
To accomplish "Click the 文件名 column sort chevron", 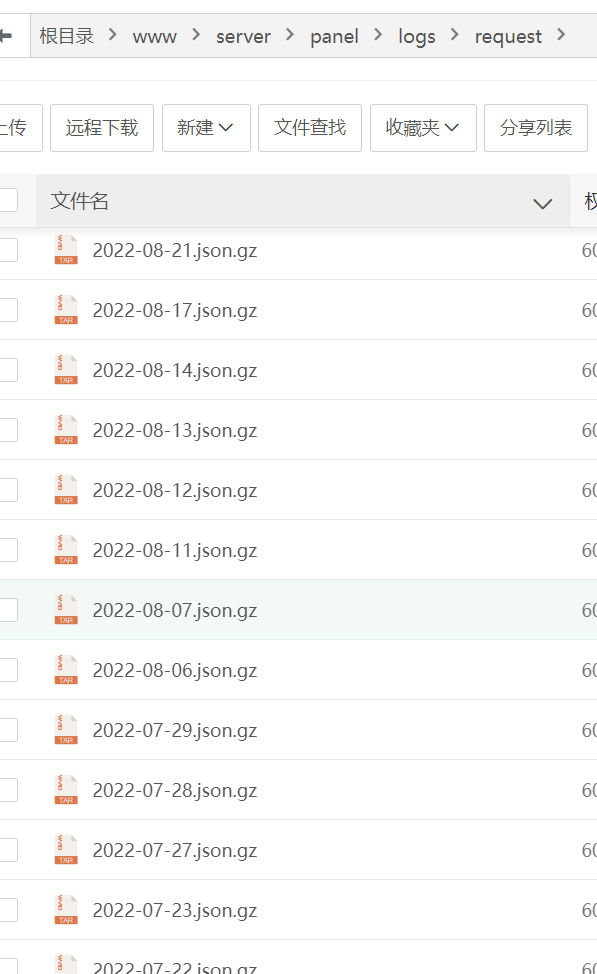I will [x=542, y=203].
